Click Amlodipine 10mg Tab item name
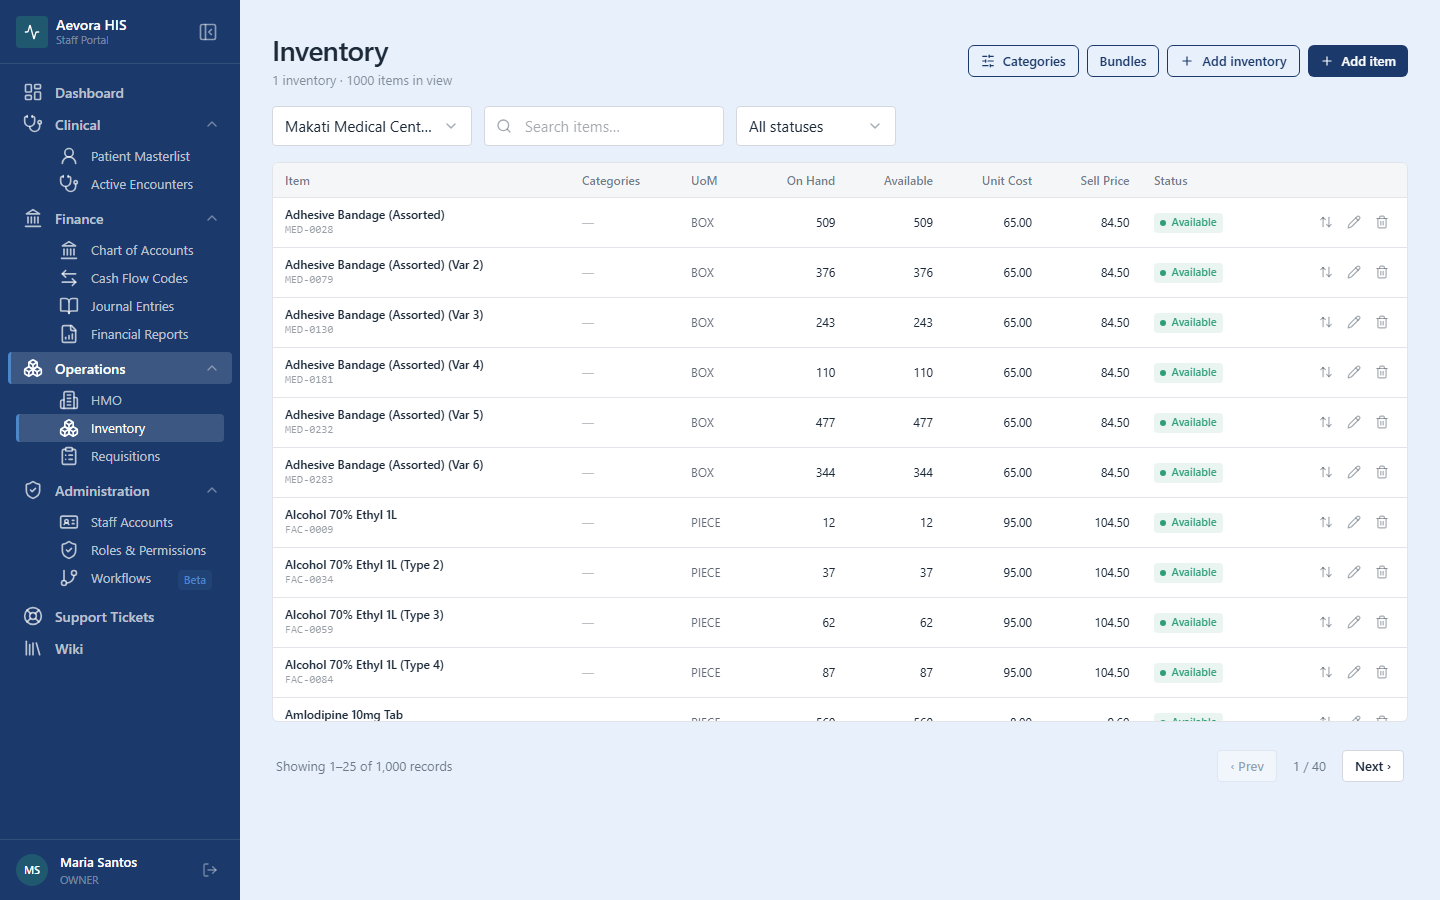The image size is (1440, 900). click(344, 714)
